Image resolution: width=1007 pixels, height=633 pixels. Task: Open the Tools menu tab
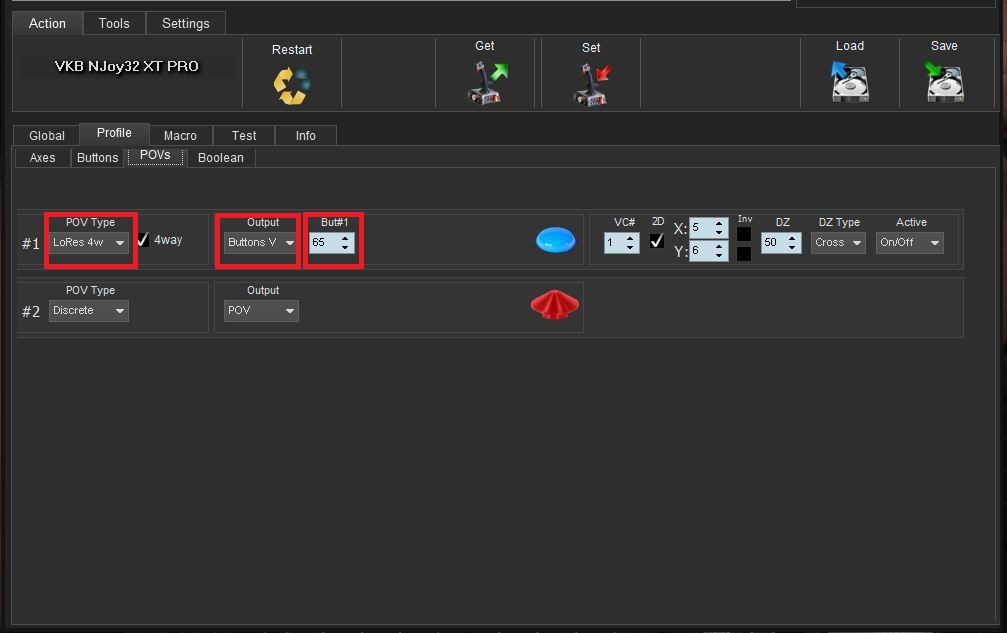coord(114,24)
